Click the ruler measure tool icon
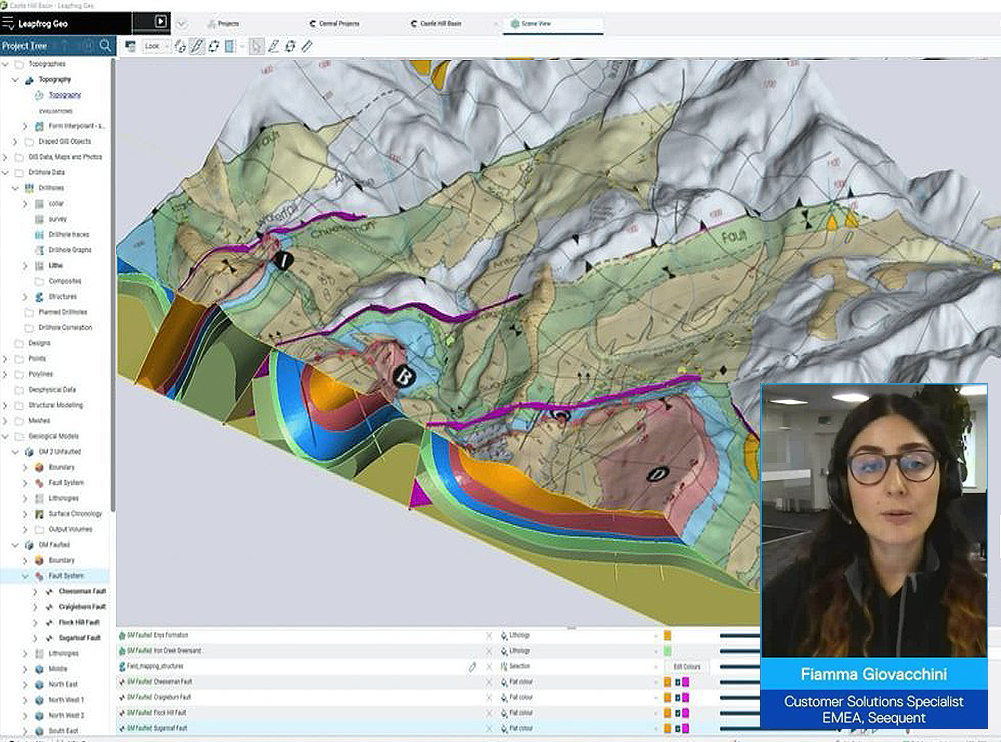Viewport: 1001px width, 742px height. 307,46
